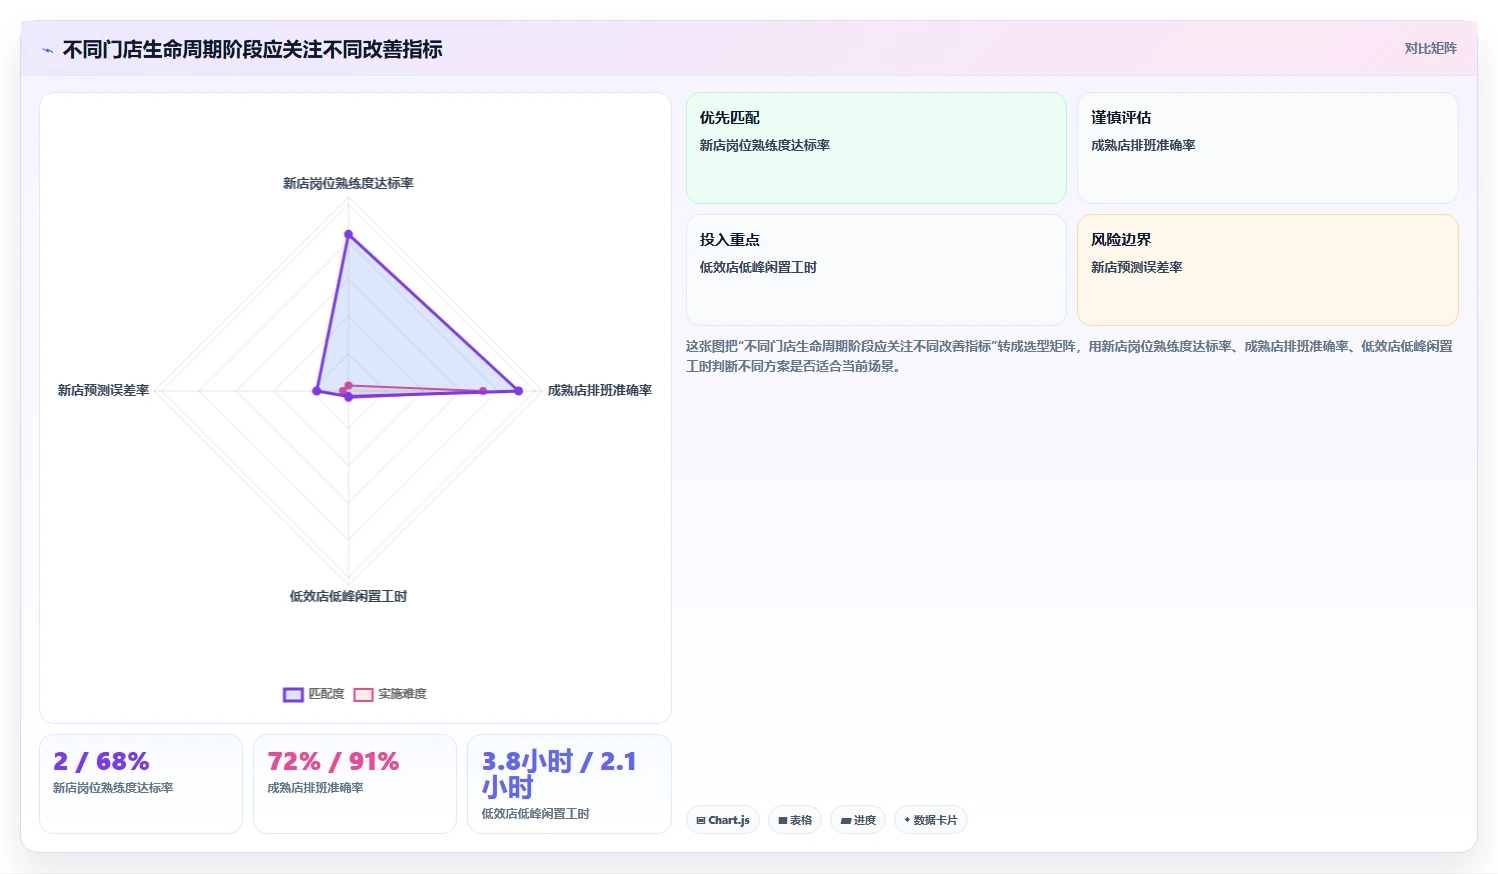Image resolution: width=1498 pixels, height=874 pixels.
Task: Click the icon beside the card title
Action: pos(47,50)
